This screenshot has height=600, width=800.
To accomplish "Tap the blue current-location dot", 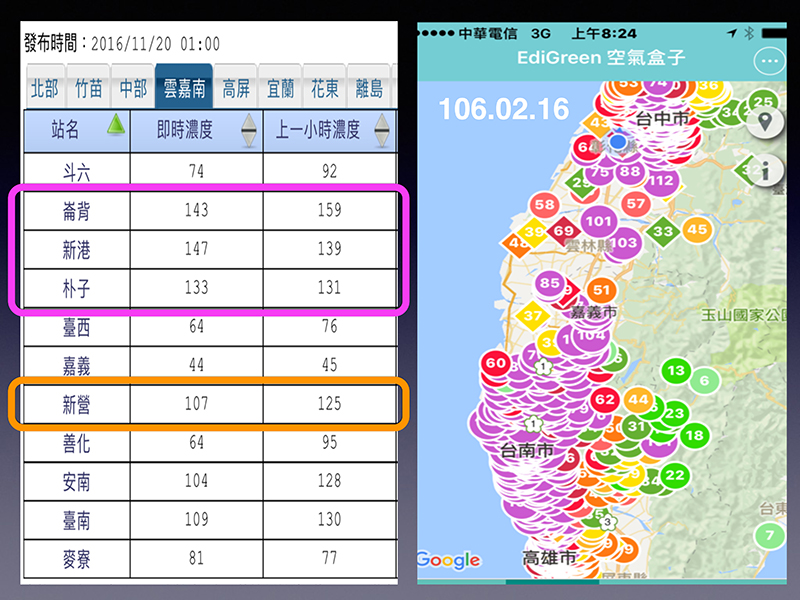I will pyautogui.click(x=618, y=141).
